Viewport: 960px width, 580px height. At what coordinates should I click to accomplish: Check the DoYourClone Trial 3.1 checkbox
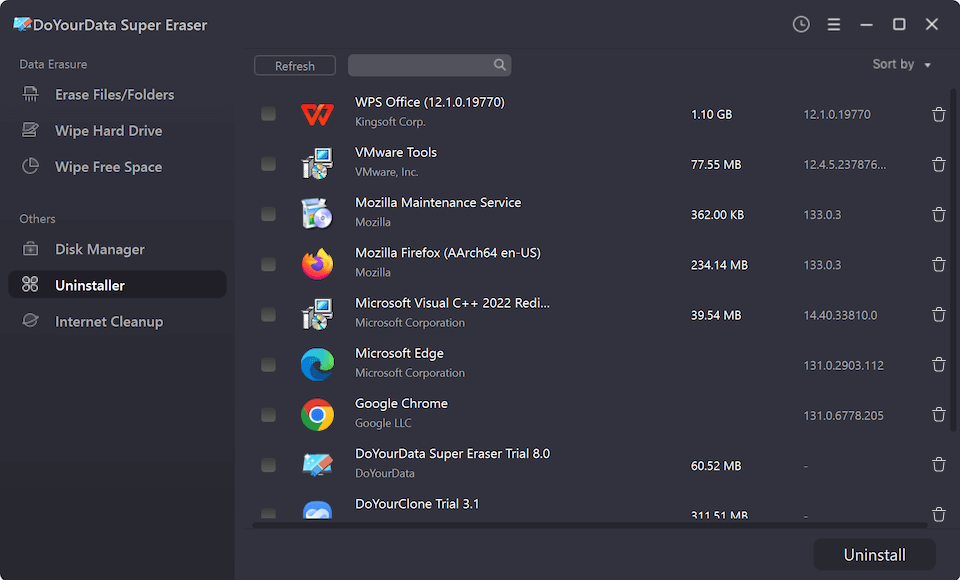click(268, 514)
